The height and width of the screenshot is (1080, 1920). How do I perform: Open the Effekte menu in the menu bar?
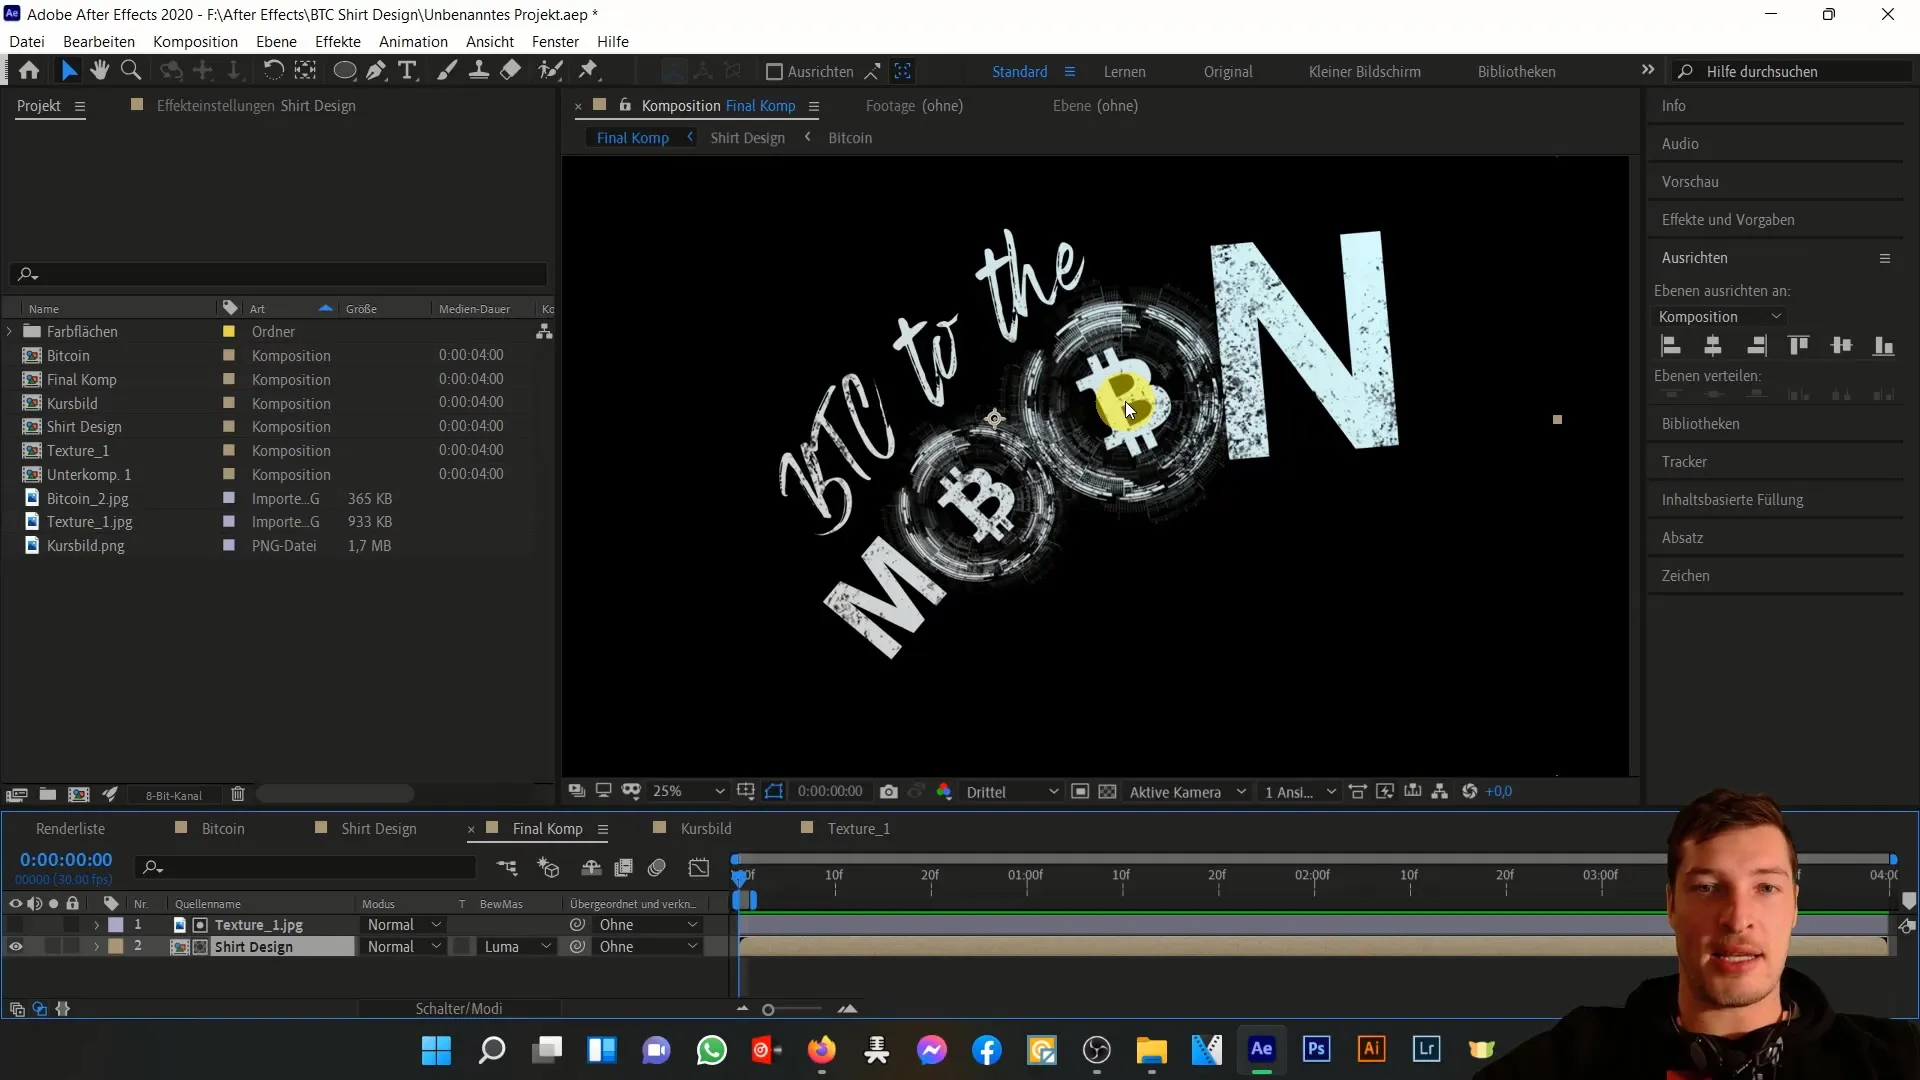tap(338, 41)
